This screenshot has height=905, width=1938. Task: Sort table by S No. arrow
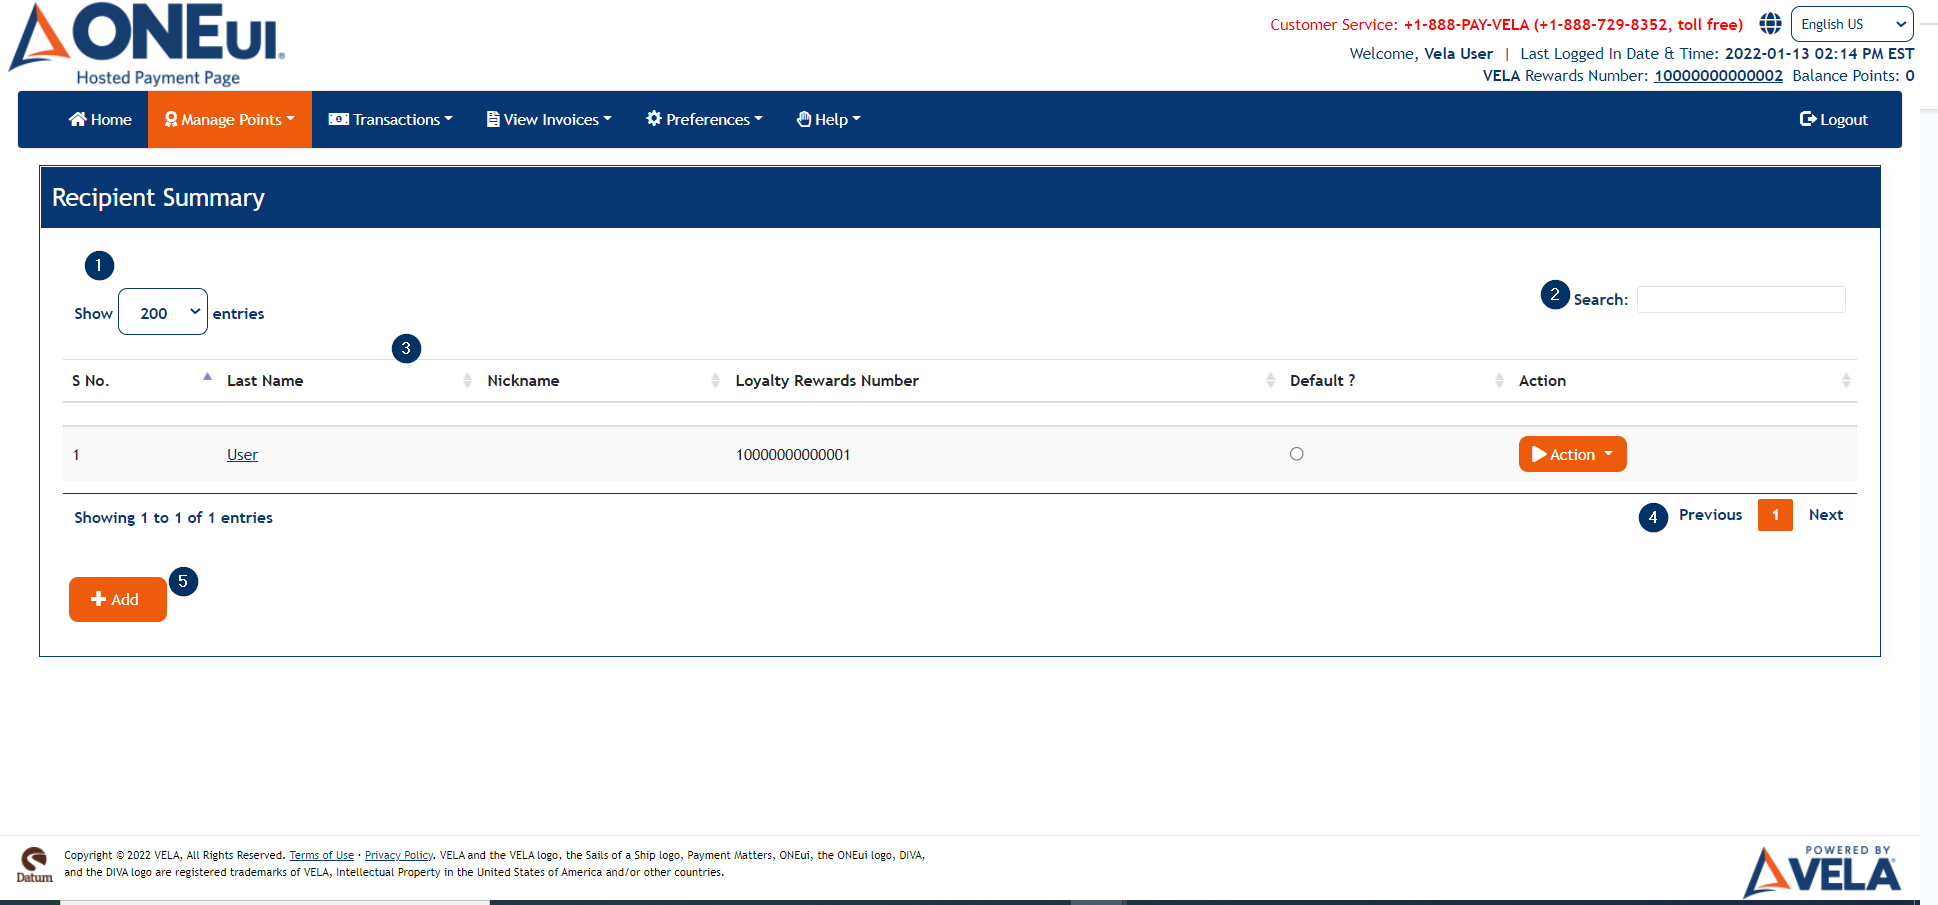(x=207, y=378)
